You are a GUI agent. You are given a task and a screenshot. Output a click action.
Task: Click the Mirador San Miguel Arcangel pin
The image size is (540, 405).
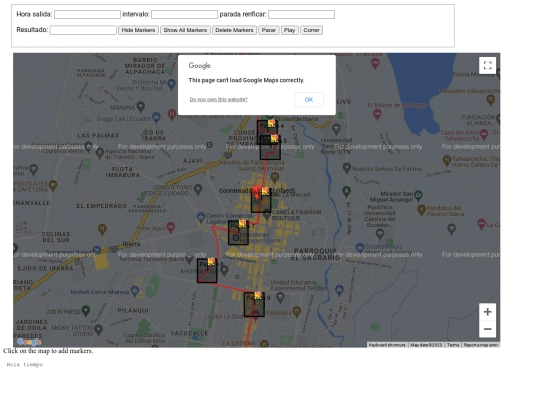pyautogui.click(x=418, y=195)
